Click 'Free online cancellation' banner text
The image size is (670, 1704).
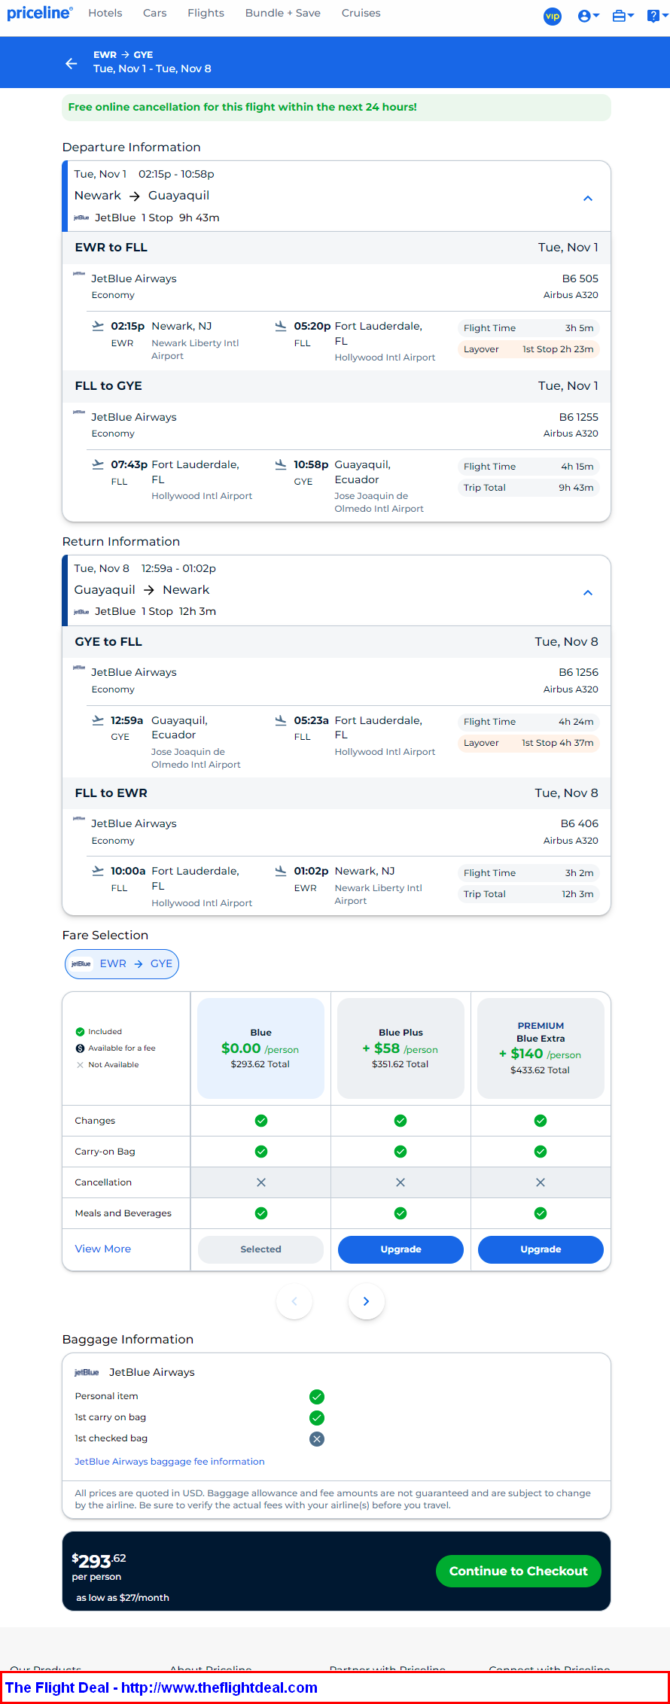pyautogui.click(x=243, y=107)
